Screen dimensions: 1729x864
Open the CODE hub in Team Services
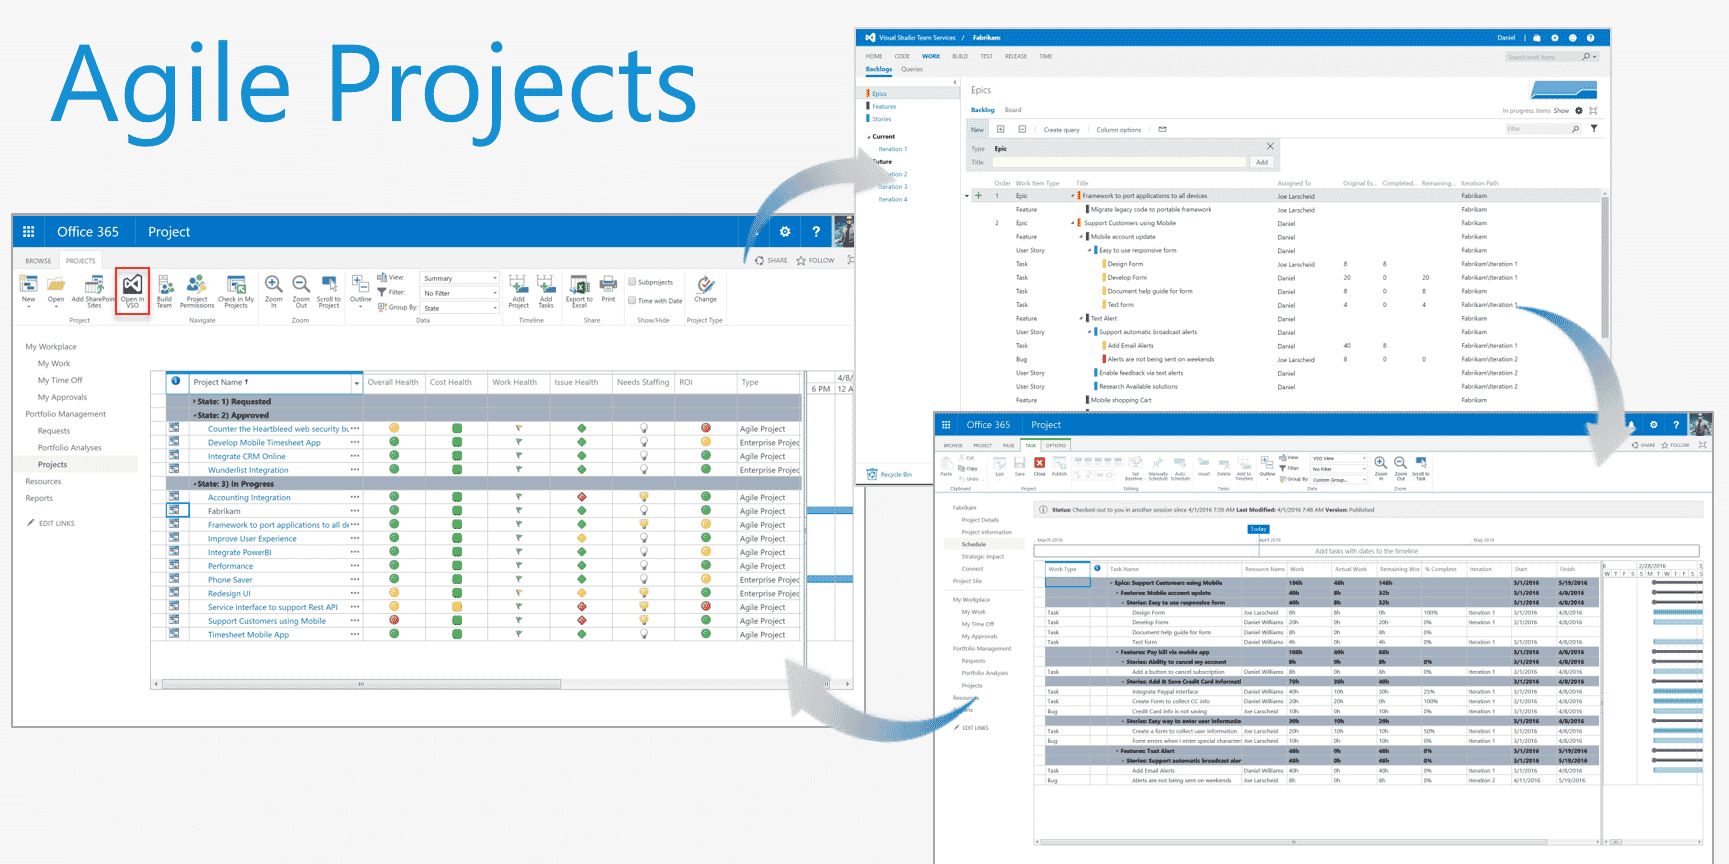(902, 56)
